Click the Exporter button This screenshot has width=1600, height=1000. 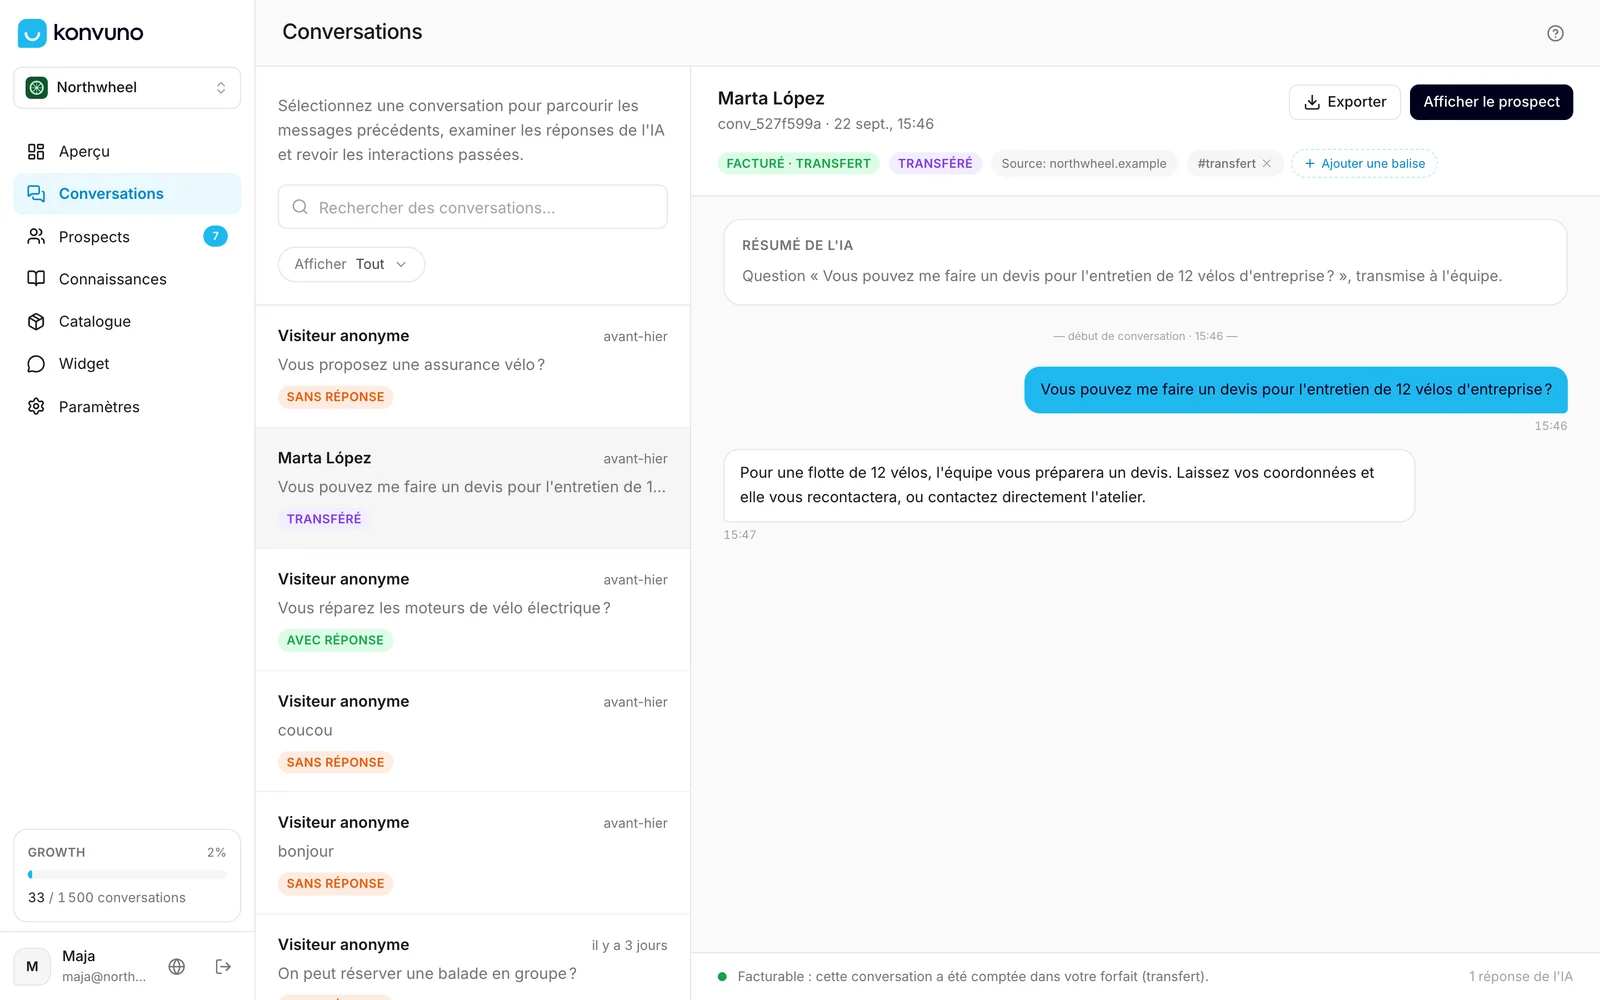click(x=1345, y=102)
